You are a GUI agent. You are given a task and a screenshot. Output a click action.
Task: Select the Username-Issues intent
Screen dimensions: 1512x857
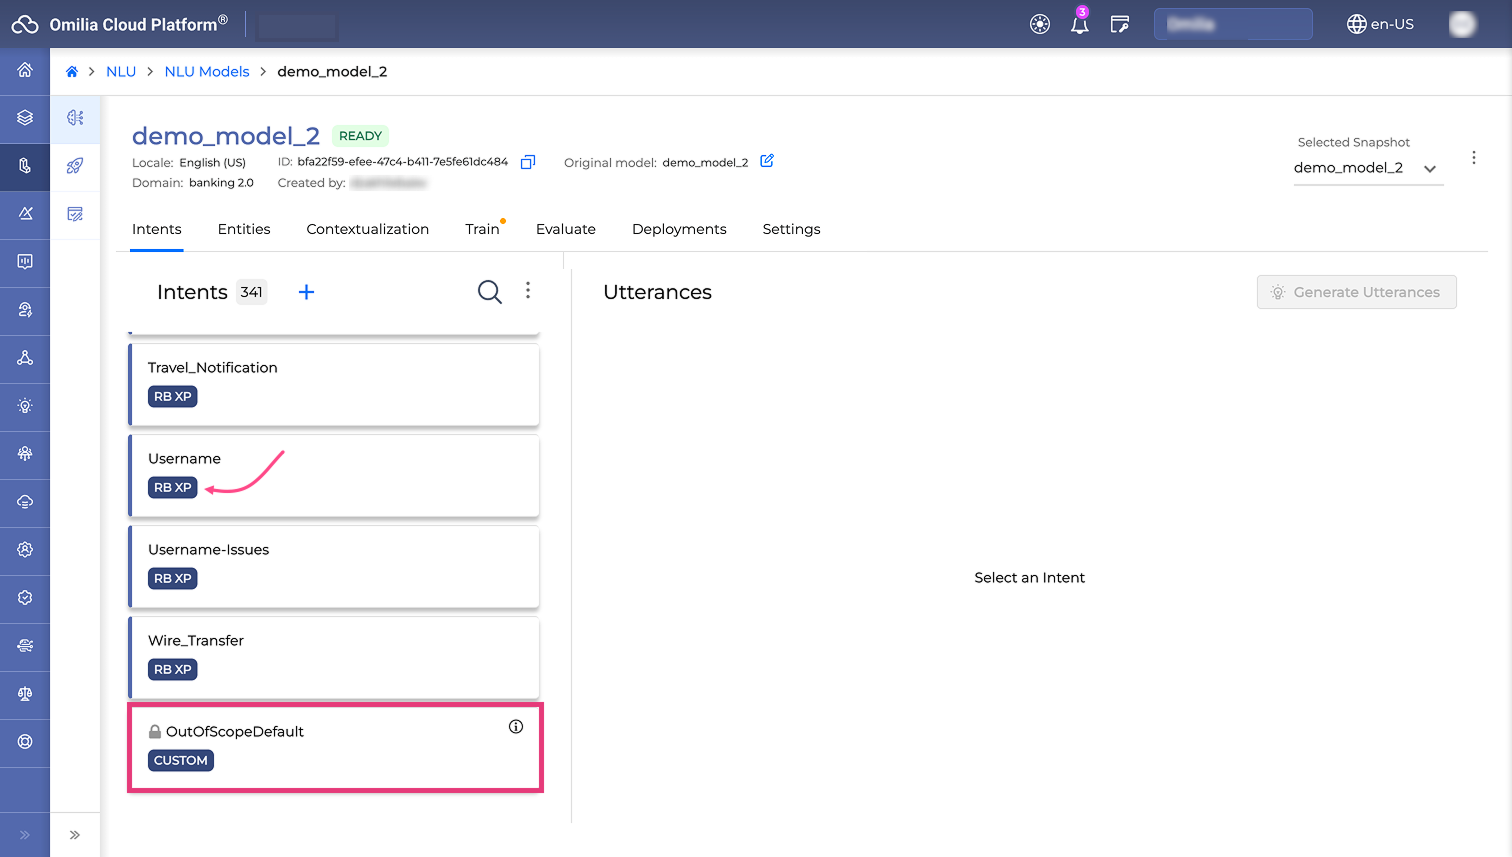334,567
